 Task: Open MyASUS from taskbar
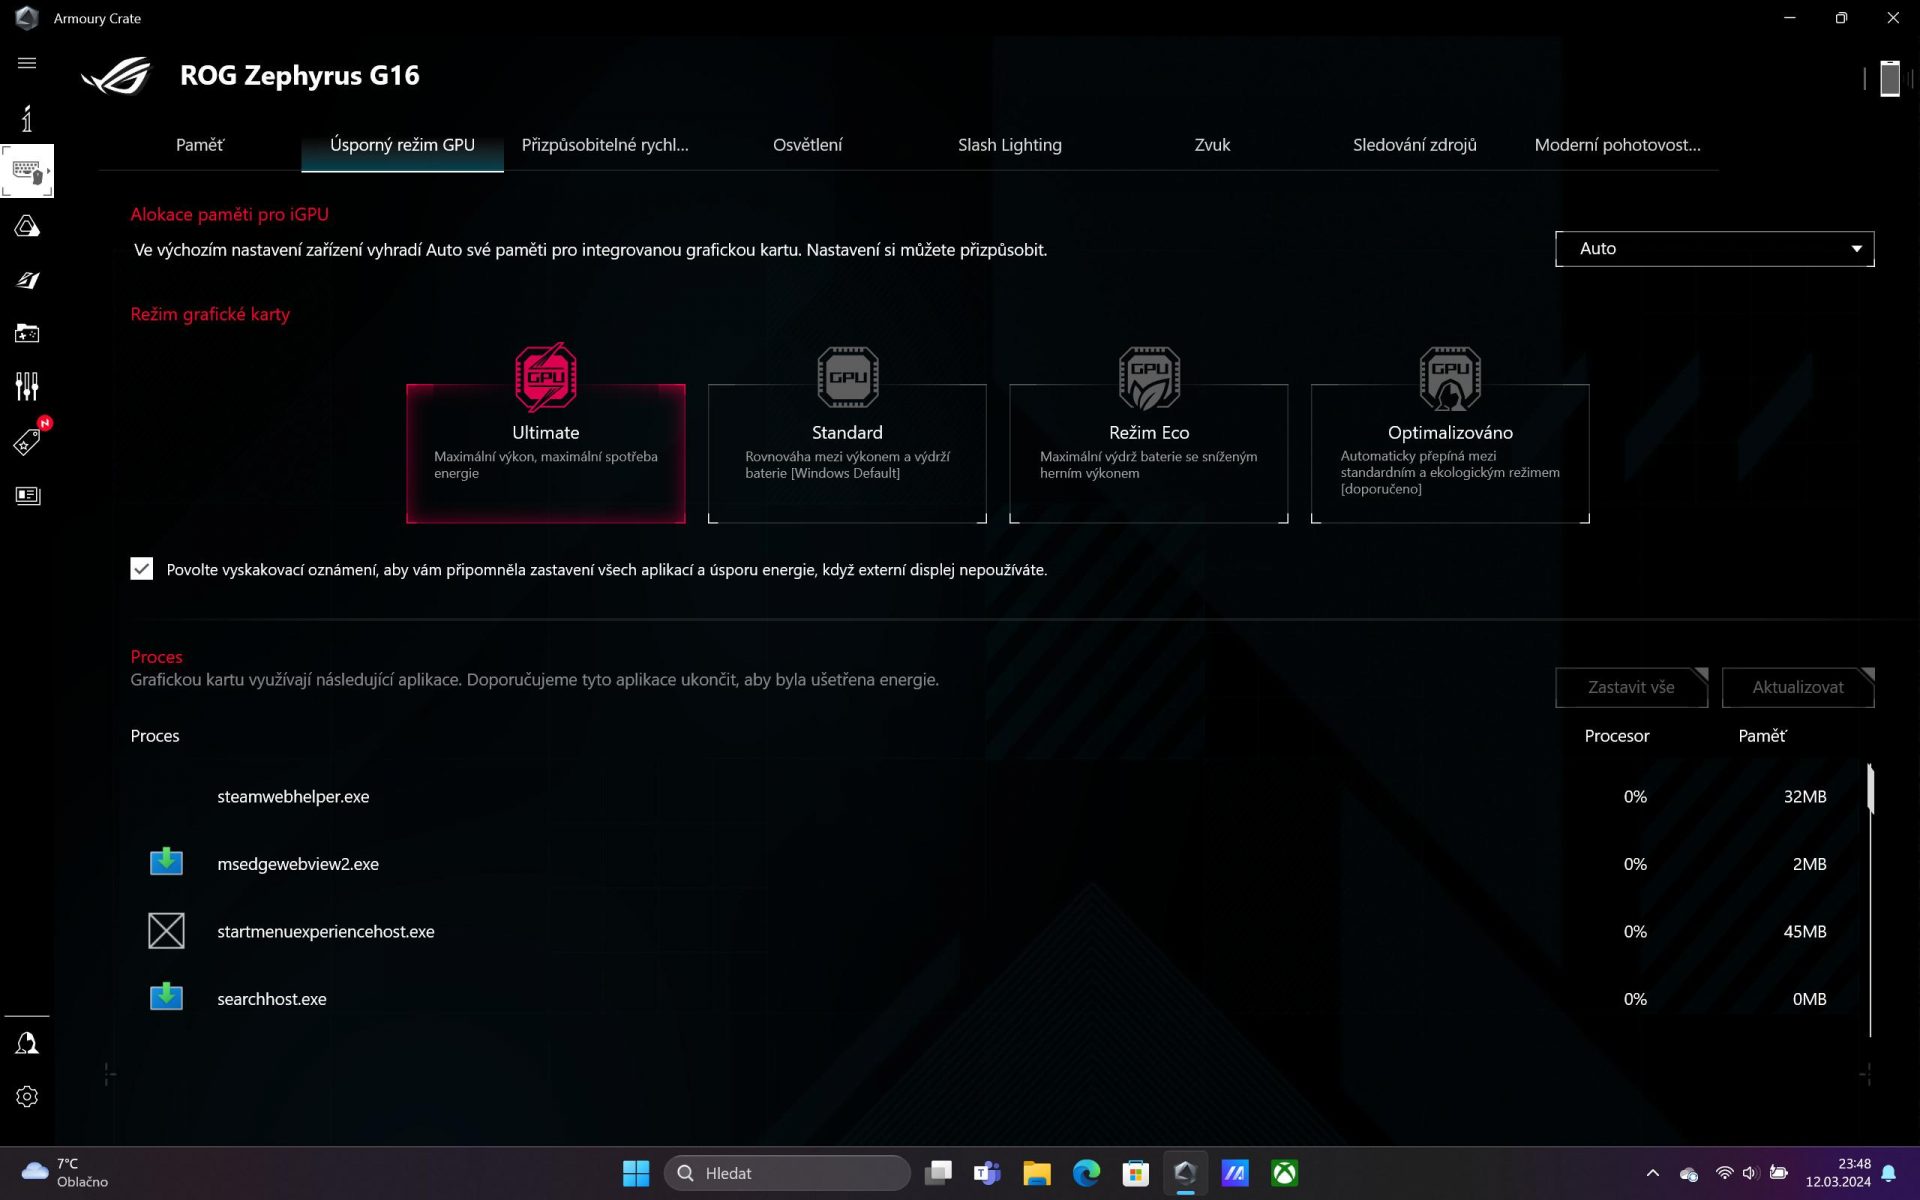pyautogui.click(x=1235, y=1173)
